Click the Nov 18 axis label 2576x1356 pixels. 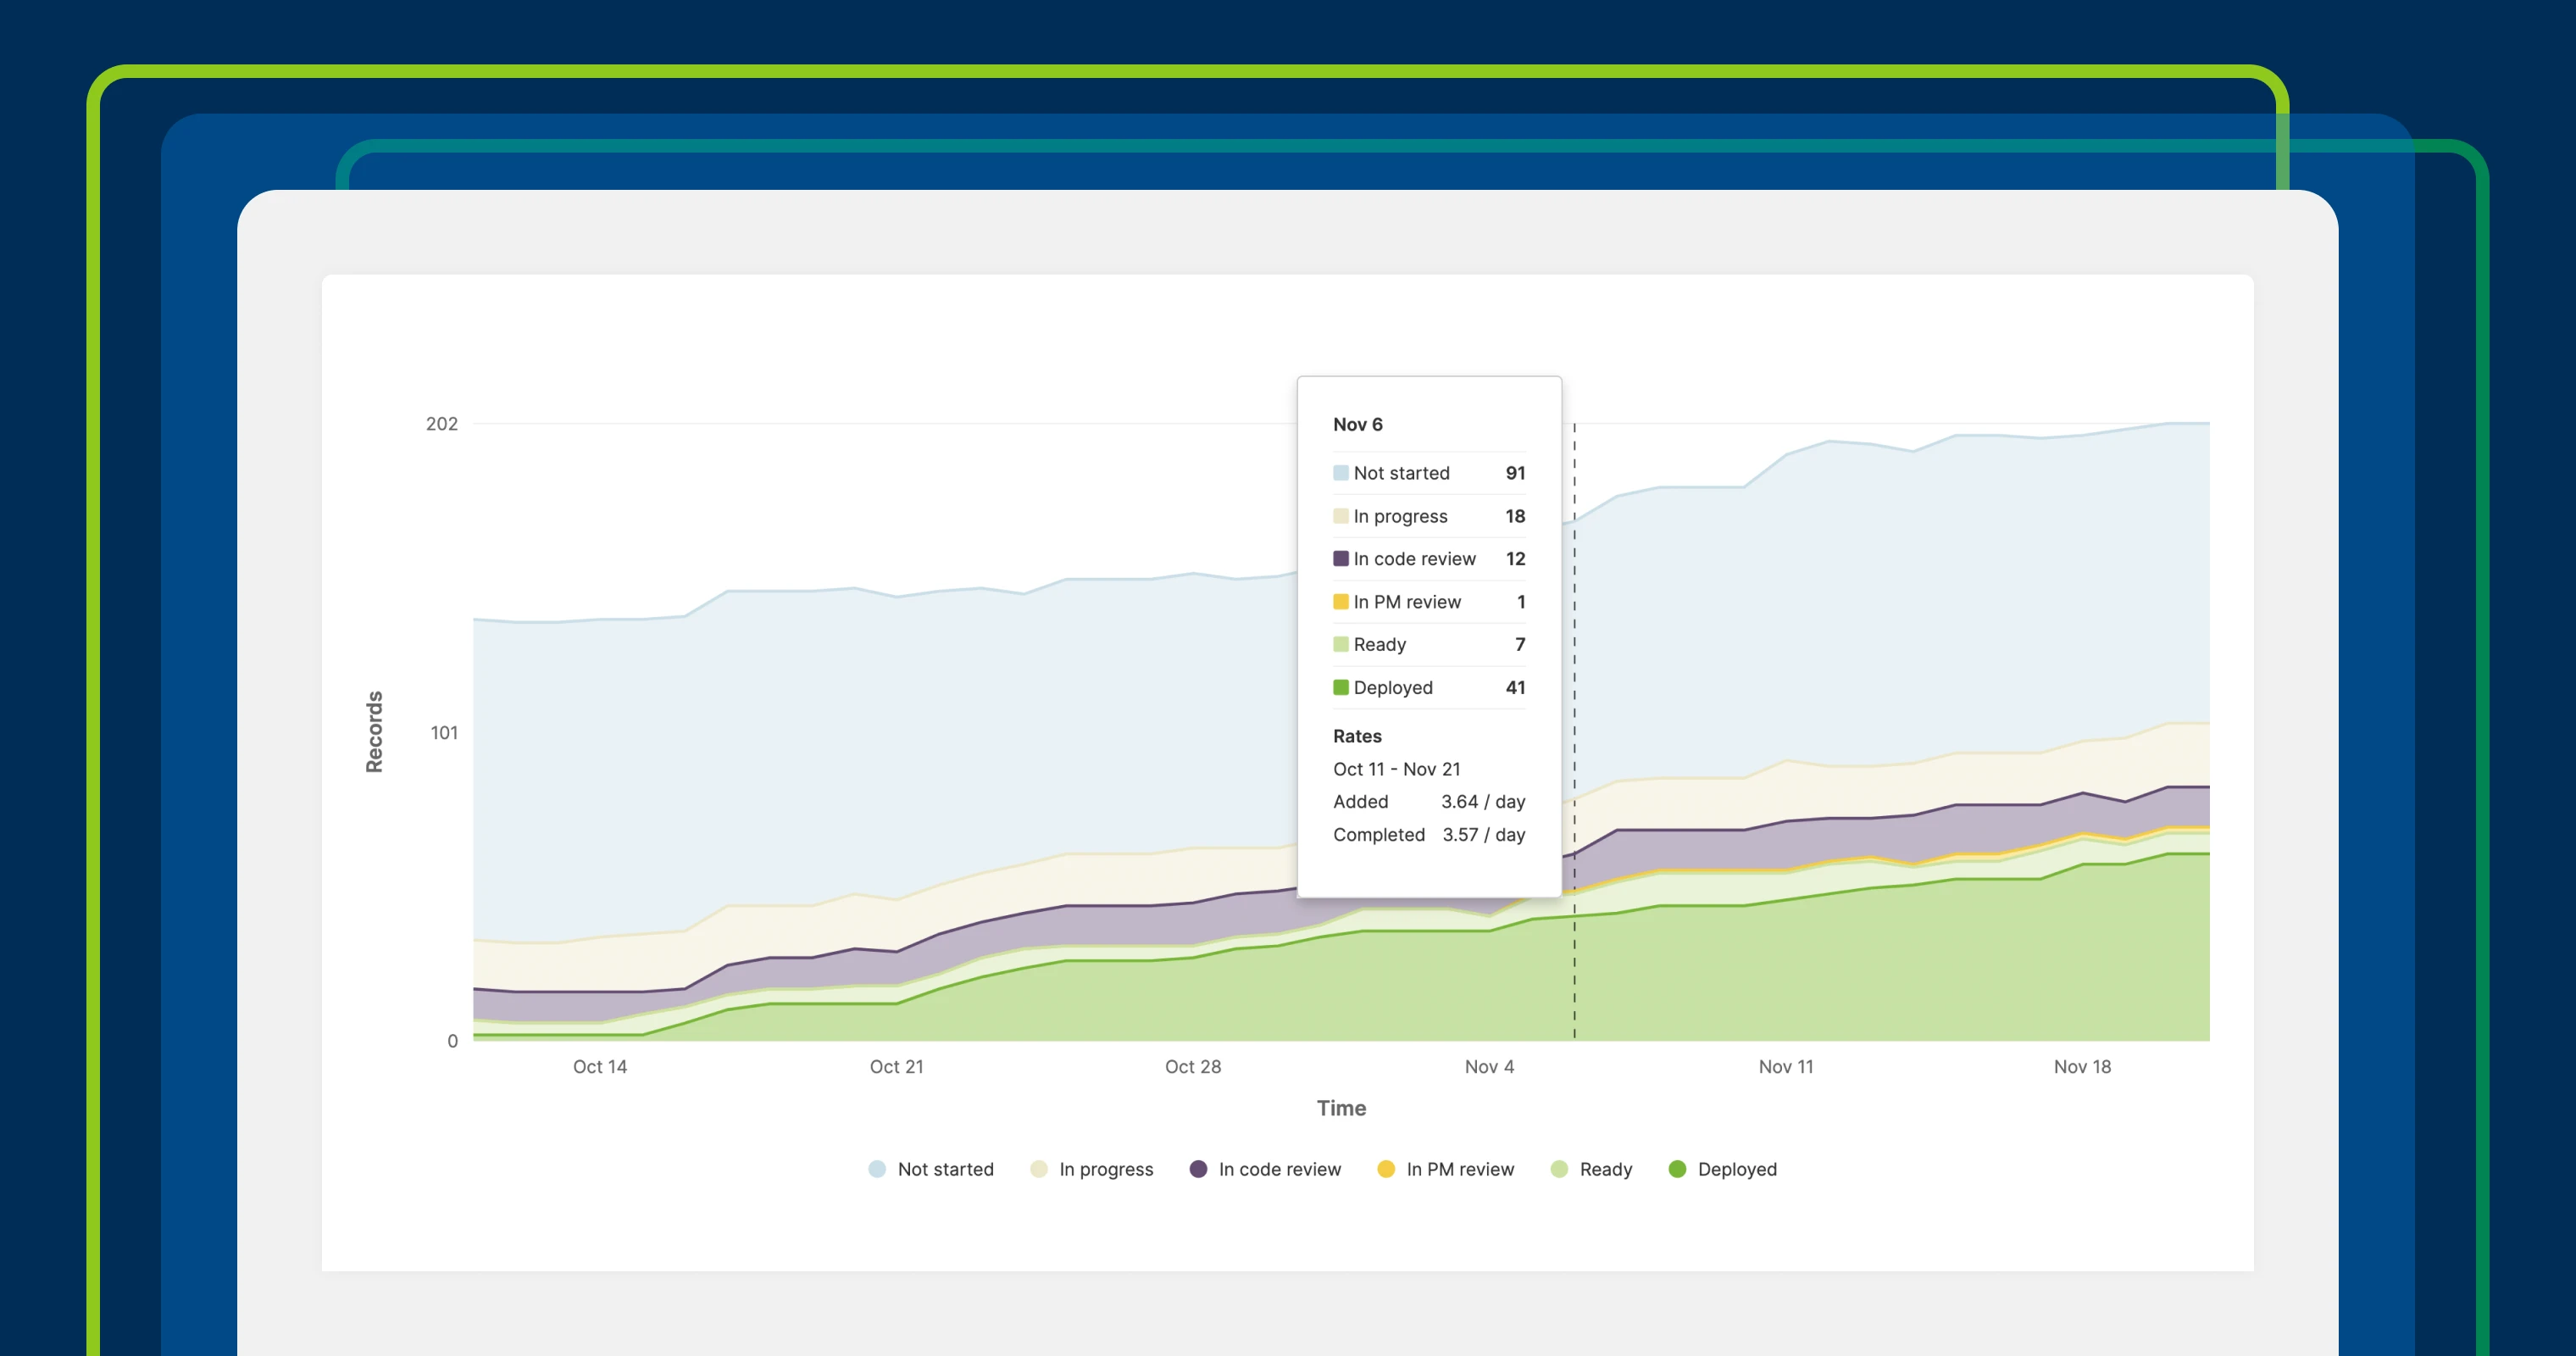tap(2082, 1067)
